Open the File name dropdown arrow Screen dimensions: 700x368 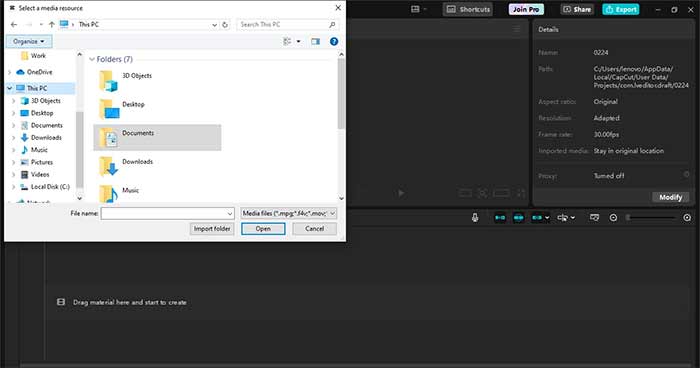(230, 213)
